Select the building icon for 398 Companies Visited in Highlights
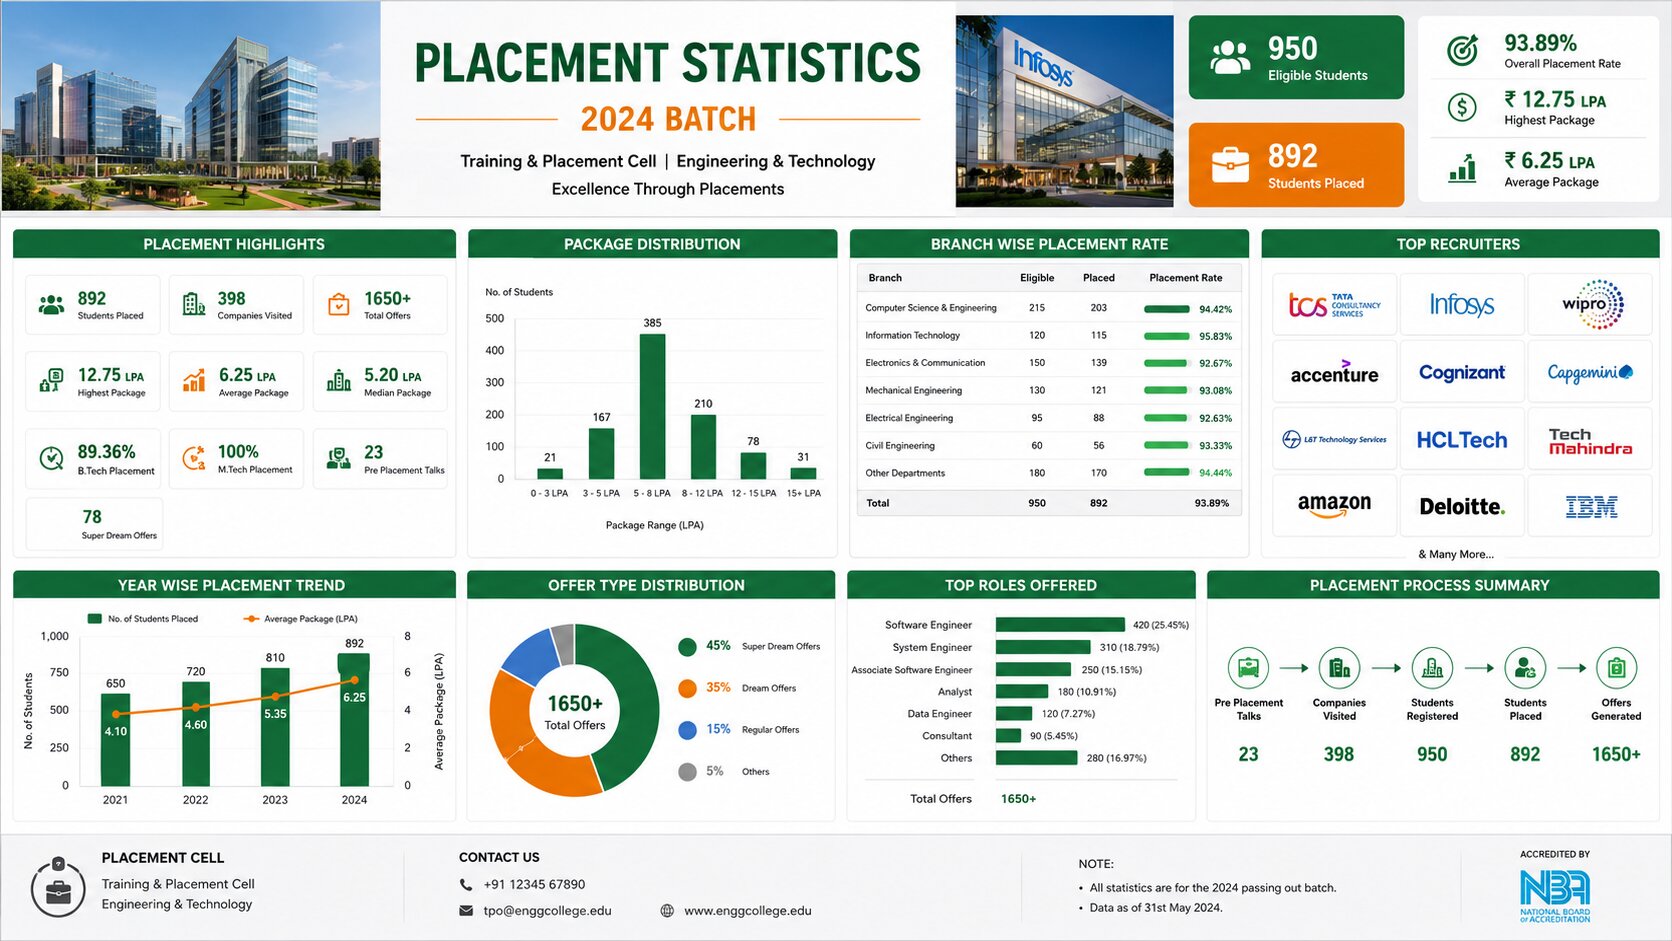This screenshot has height=941, width=1672. (x=194, y=304)
